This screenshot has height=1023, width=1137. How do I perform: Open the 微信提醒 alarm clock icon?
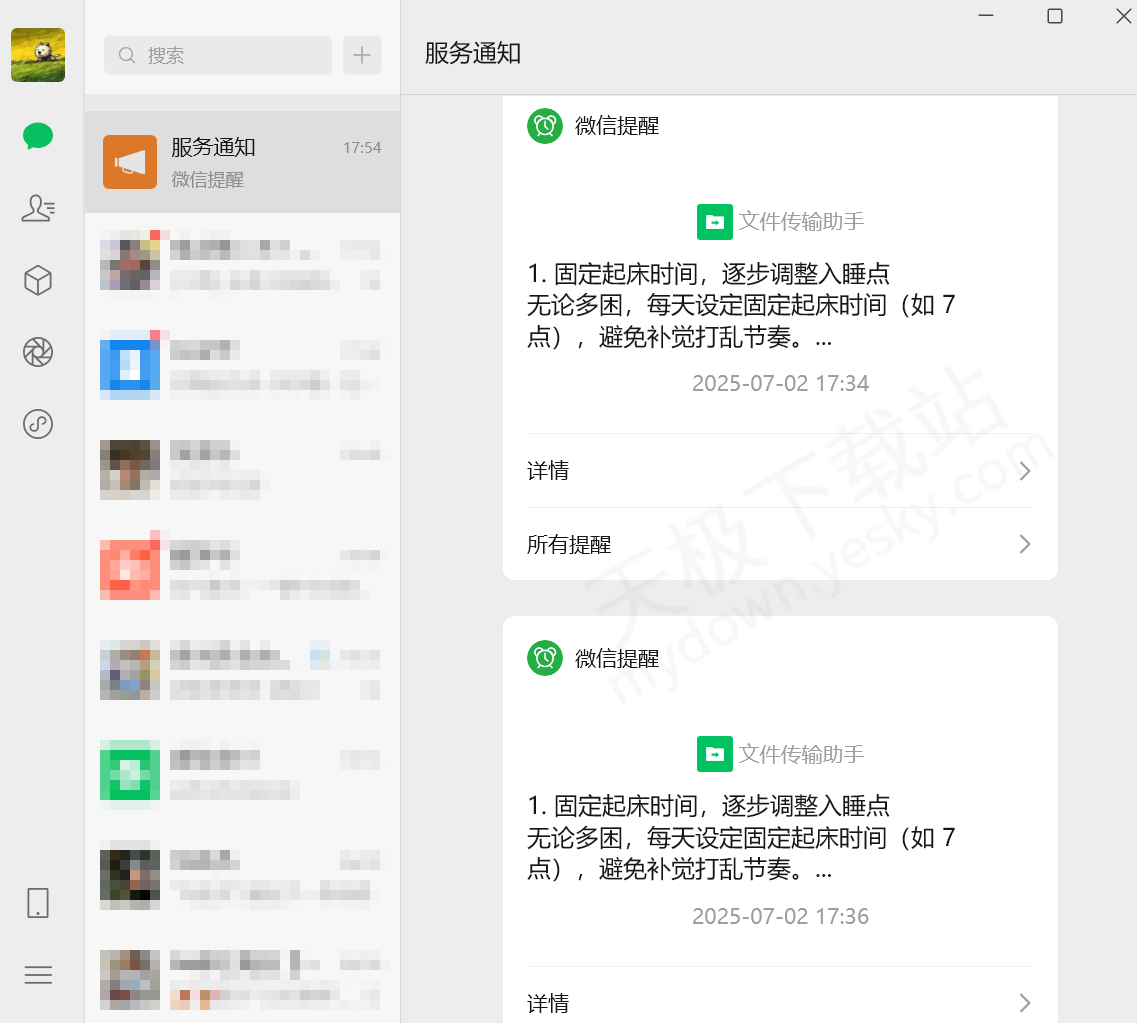(545, 126)
